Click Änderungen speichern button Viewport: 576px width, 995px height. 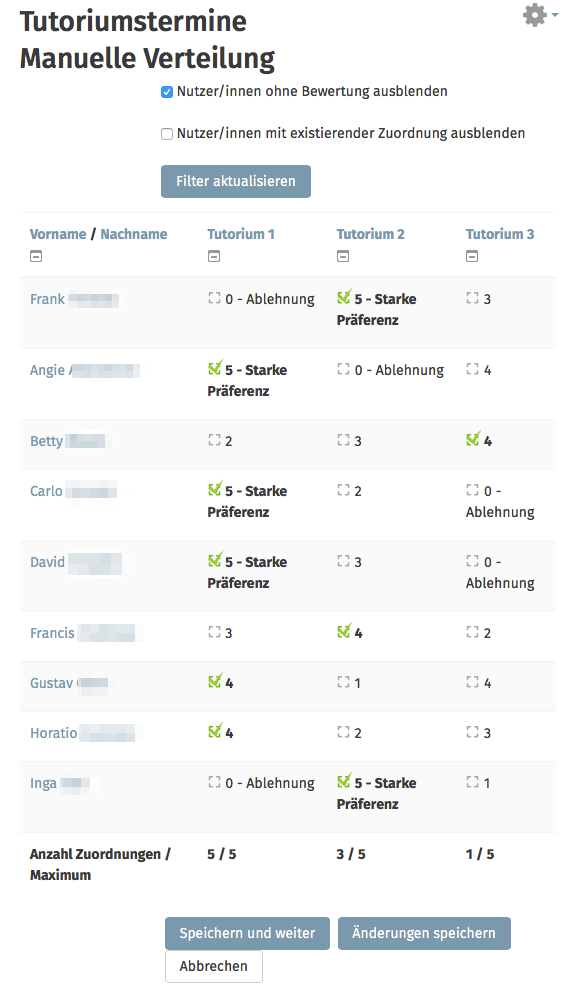[x=424, y=933]
